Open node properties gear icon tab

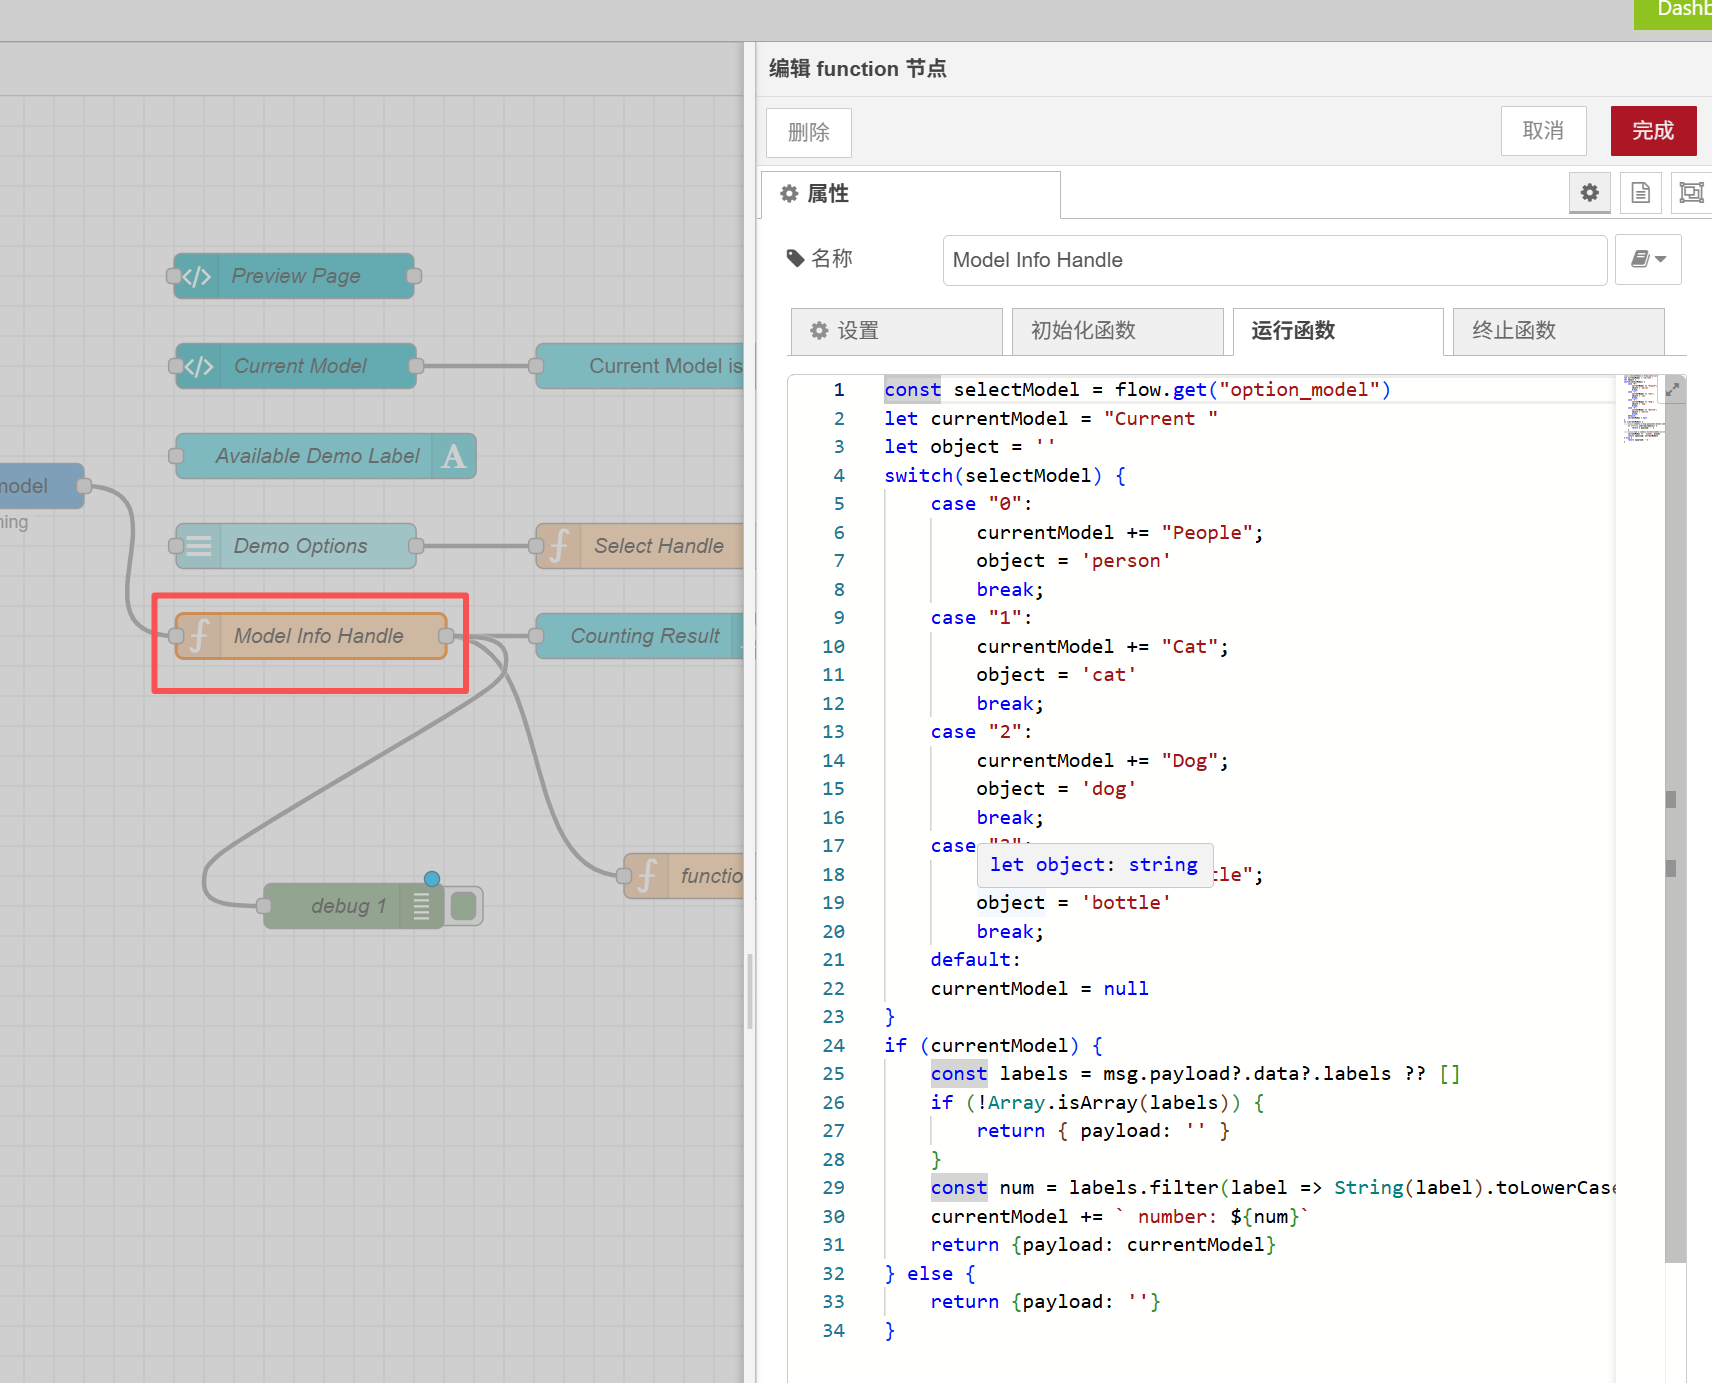click(1589, 193)
